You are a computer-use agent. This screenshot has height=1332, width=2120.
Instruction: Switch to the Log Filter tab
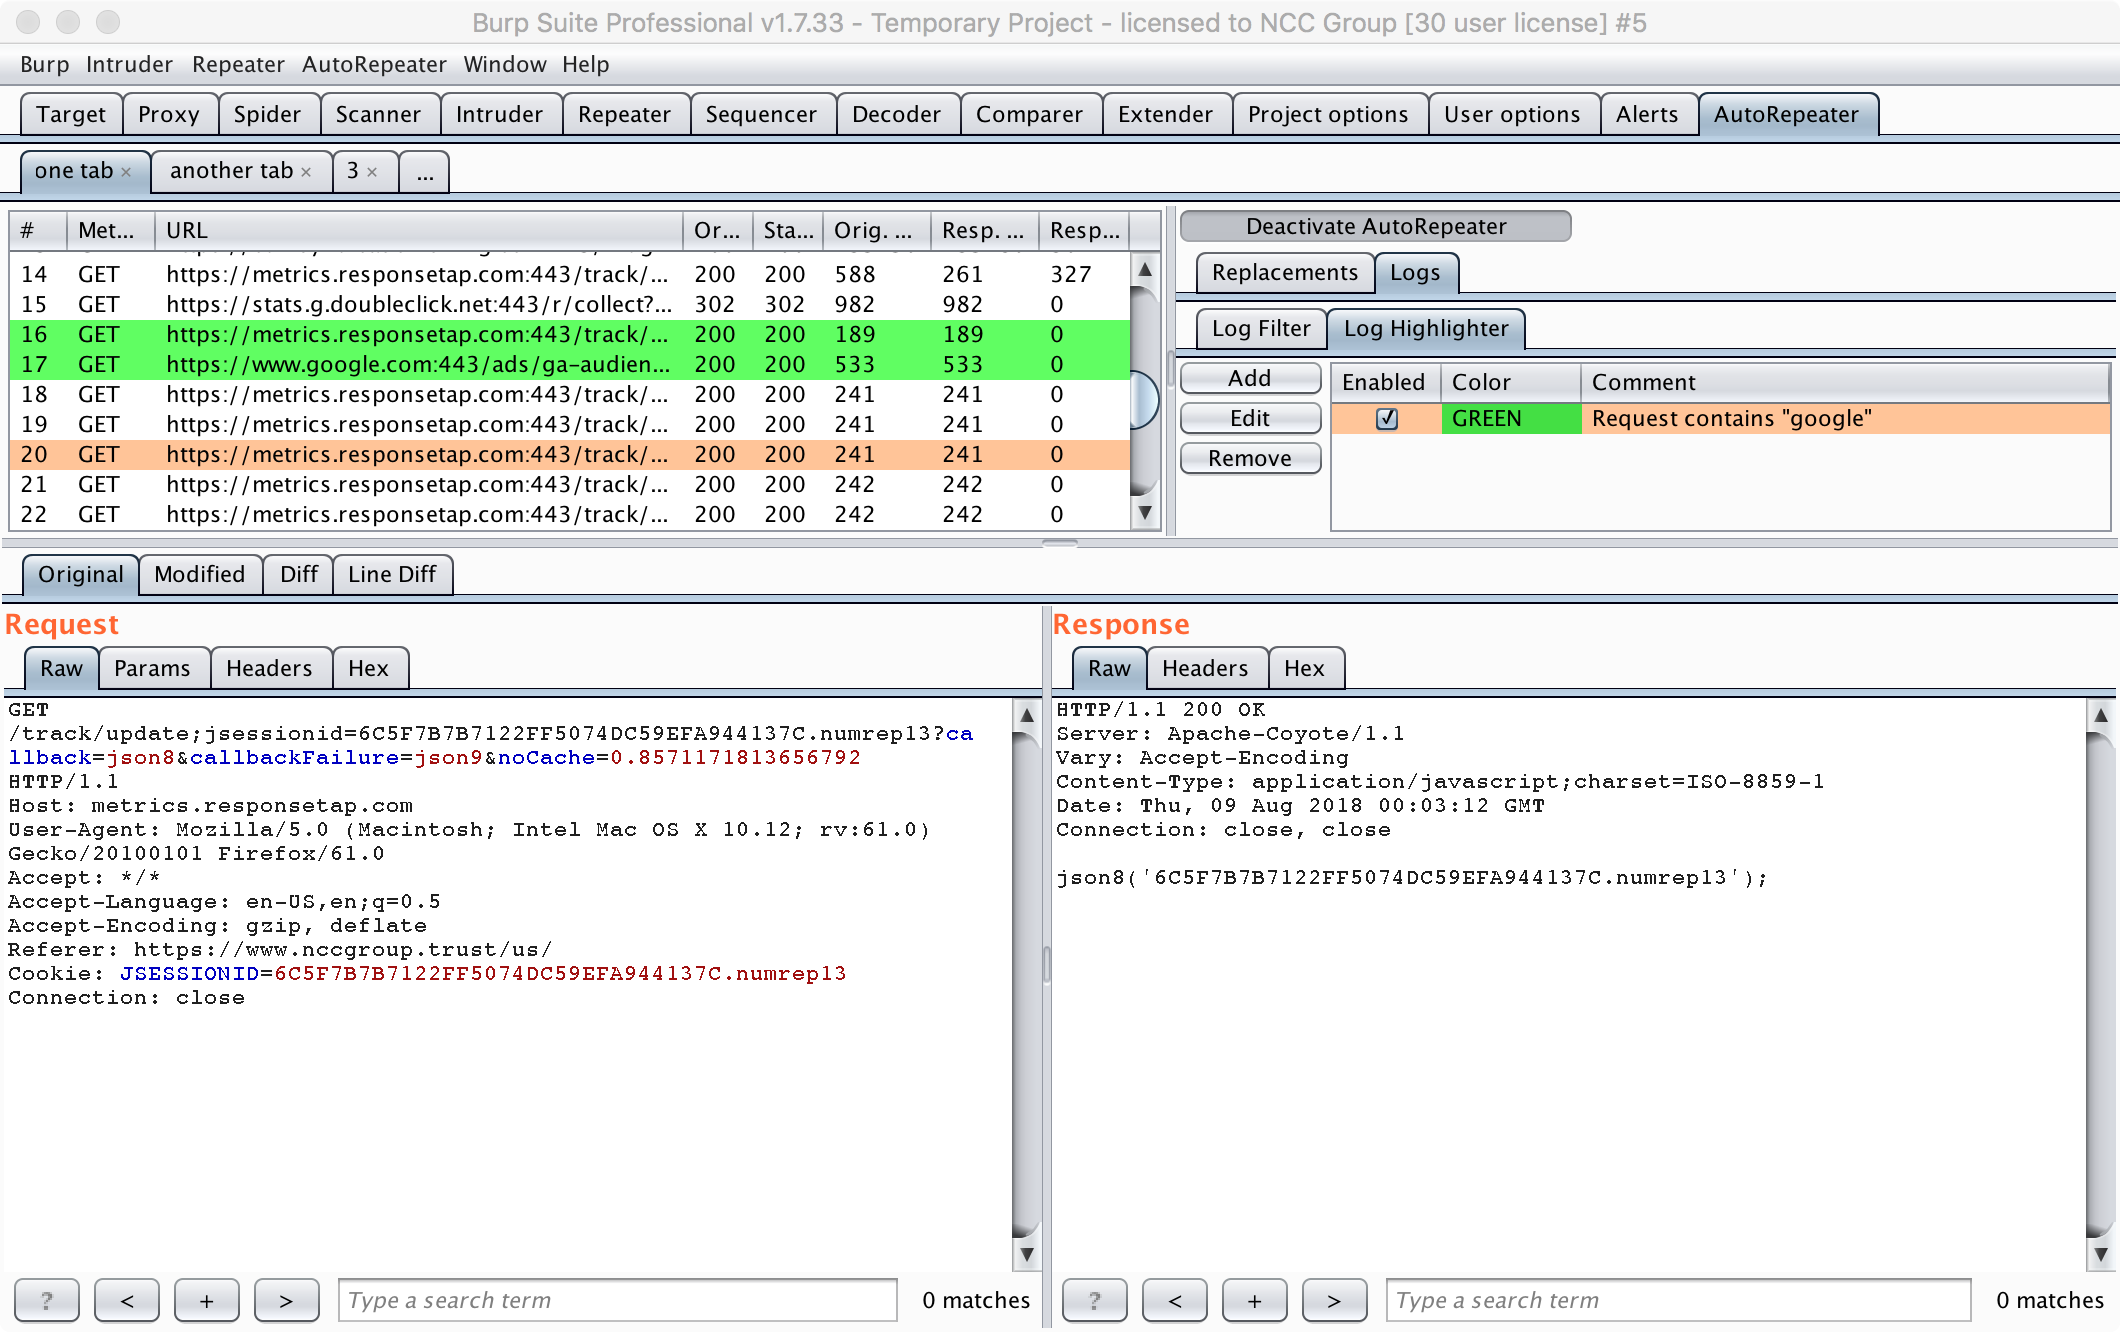tap(1260, 328)
